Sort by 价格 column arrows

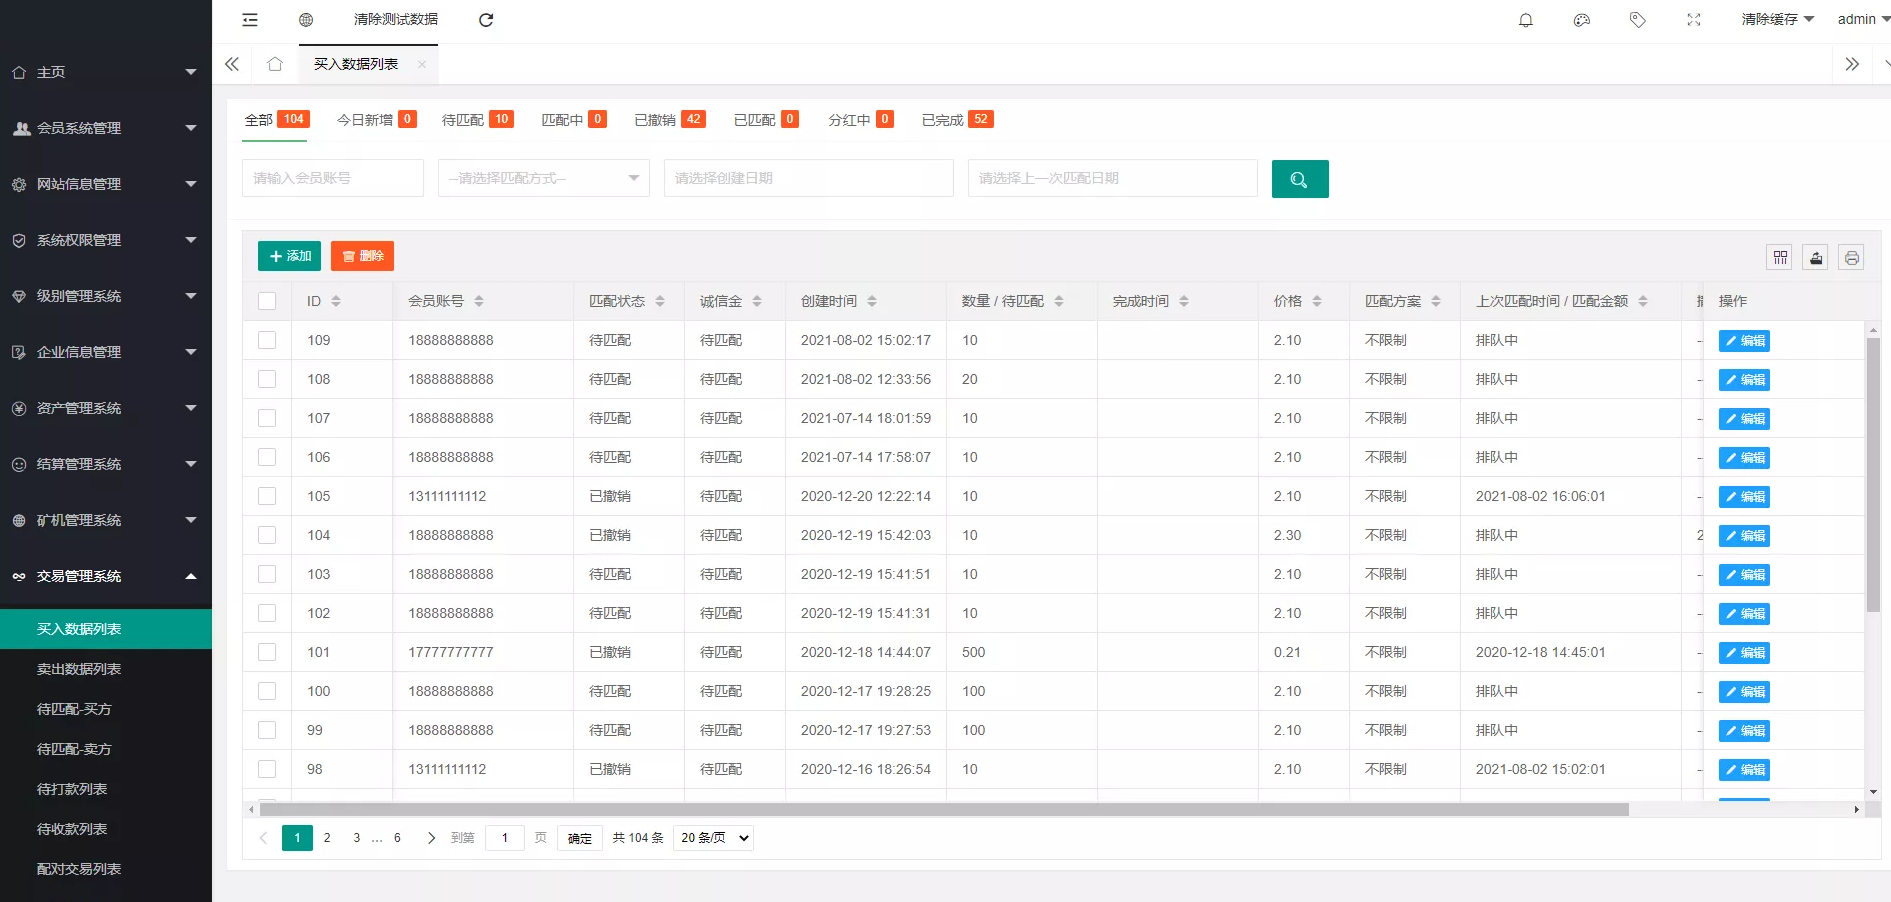point(1317,301)
